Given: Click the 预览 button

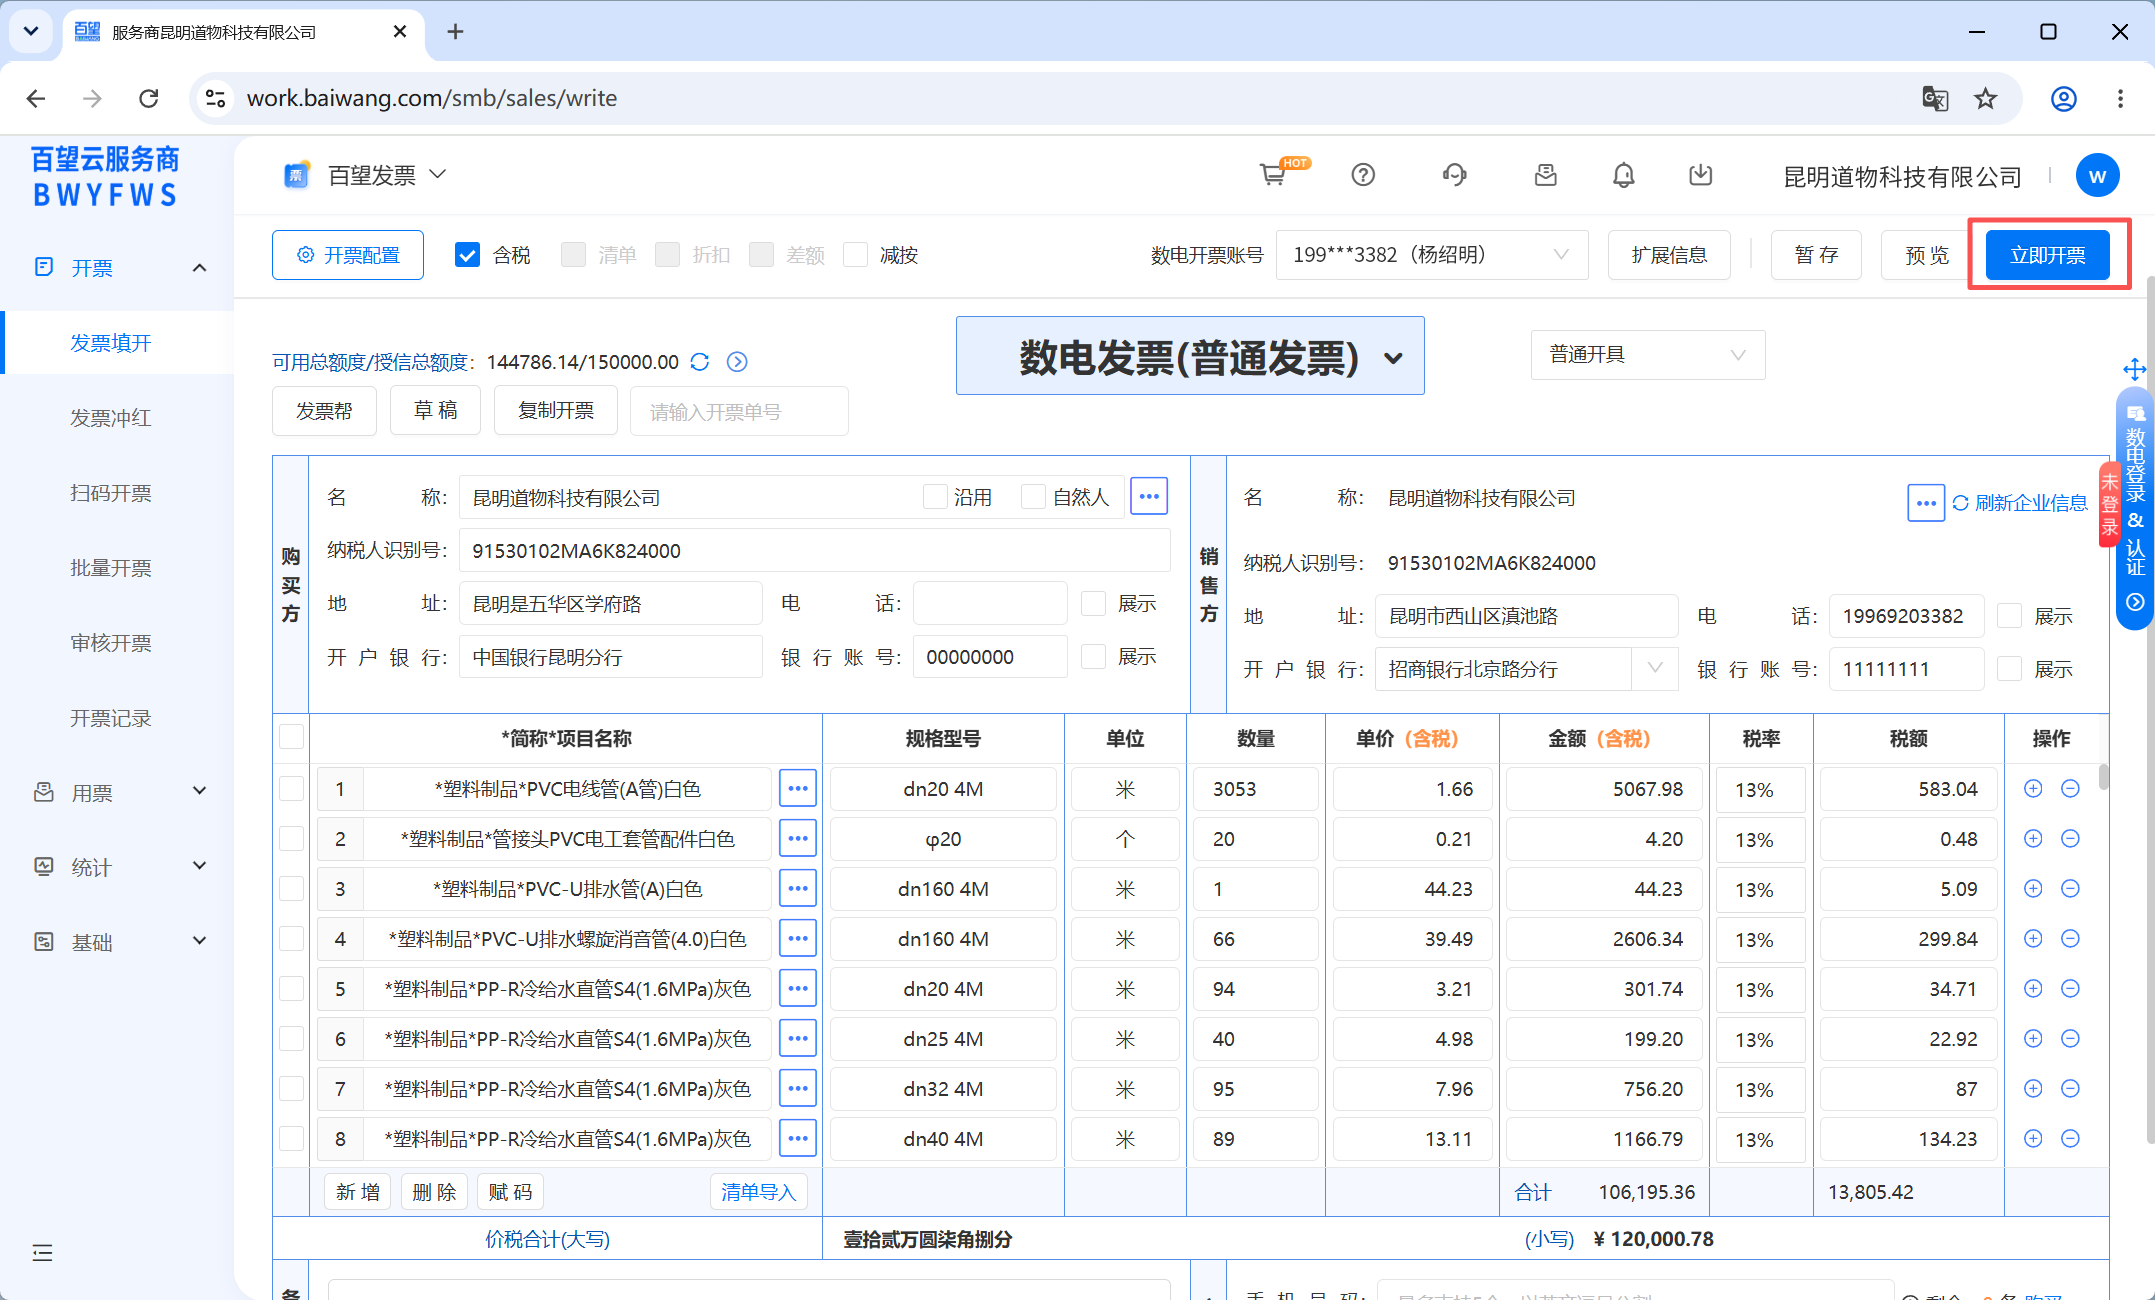Looking at the screenshot, I should click(x=1927, y=255).
